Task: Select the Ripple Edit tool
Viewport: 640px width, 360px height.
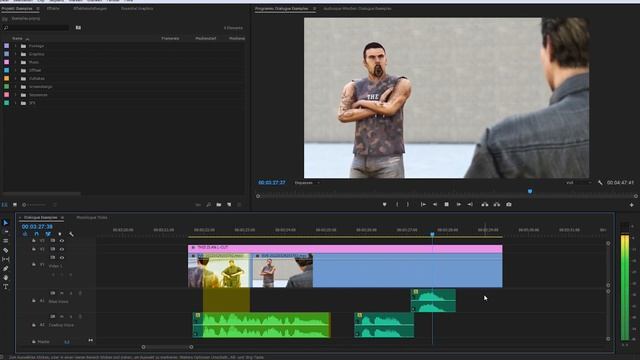Action: click(x=6, y=241)
